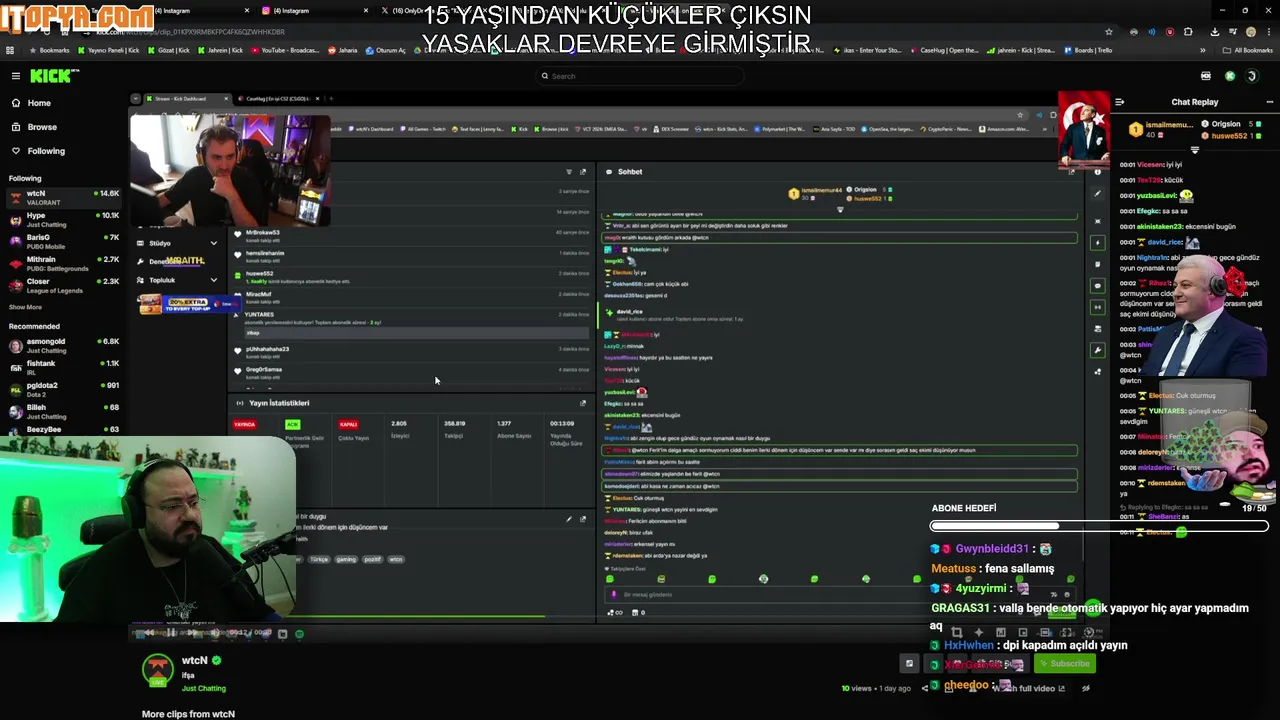This screenshot has height=720, width=1280.
Task: Open the Kick hamburger menu
Action: click(x=15, y=76)
